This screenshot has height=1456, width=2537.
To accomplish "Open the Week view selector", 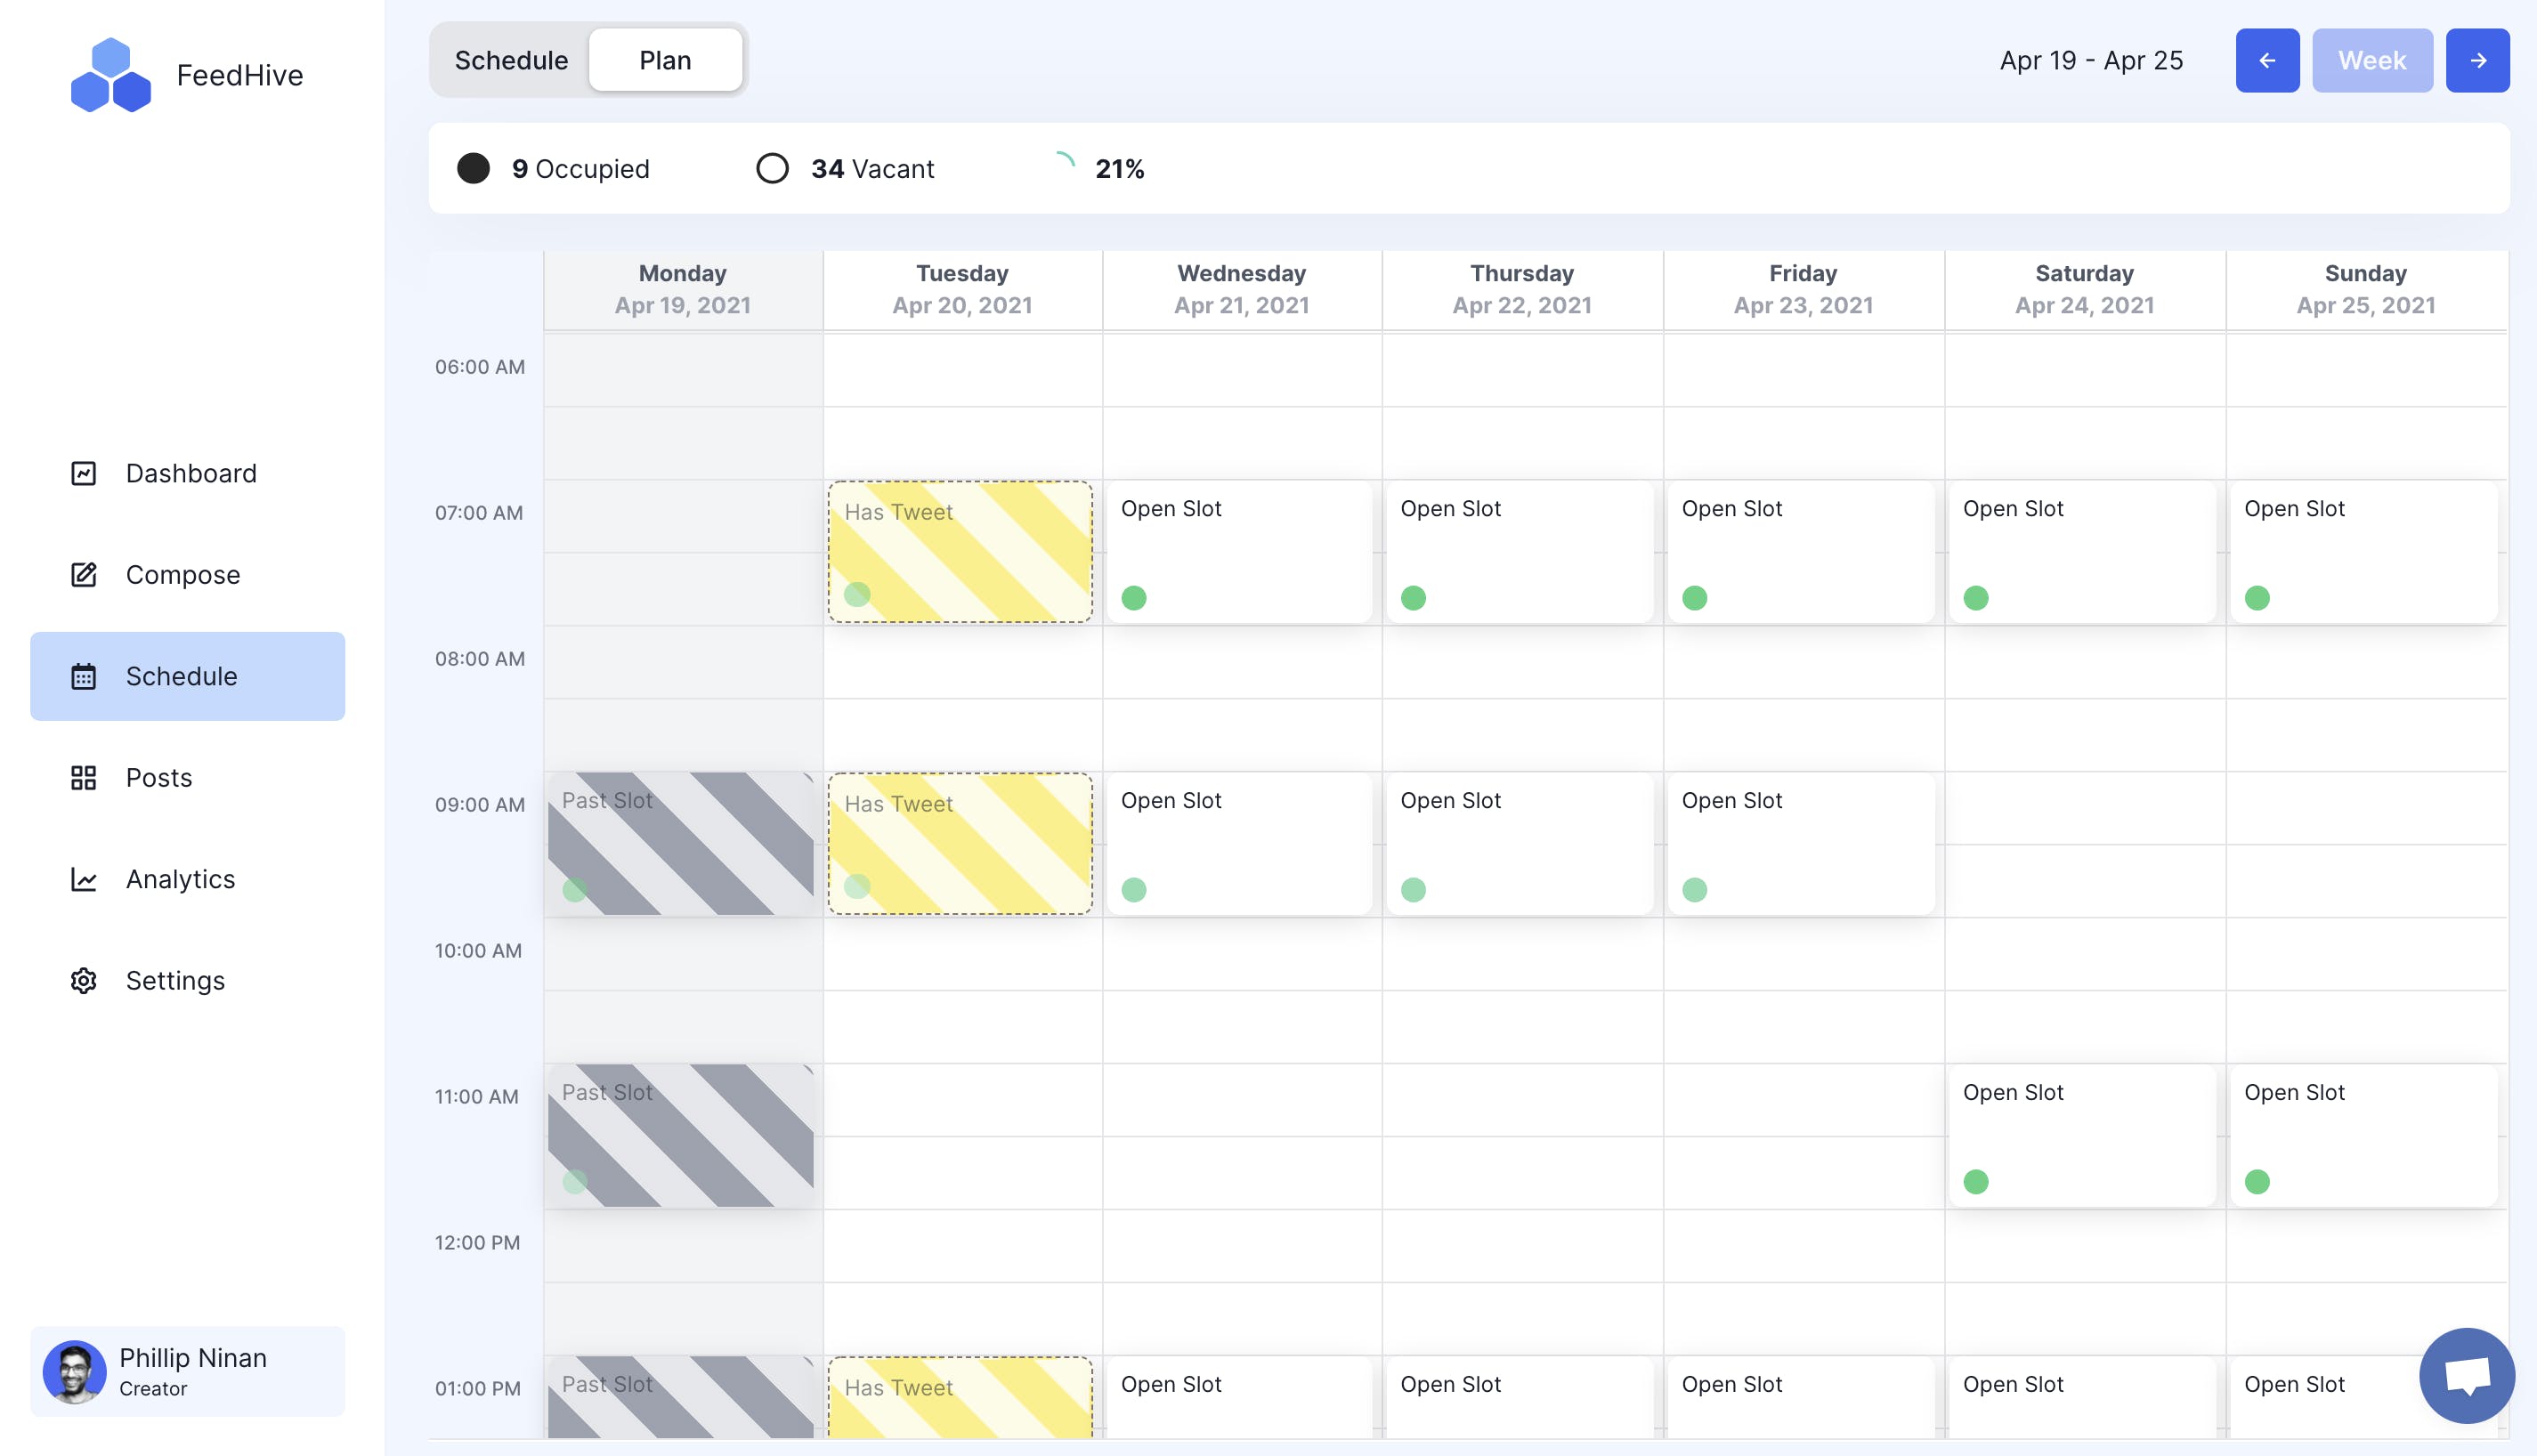I will click(x=2372, y=60).
